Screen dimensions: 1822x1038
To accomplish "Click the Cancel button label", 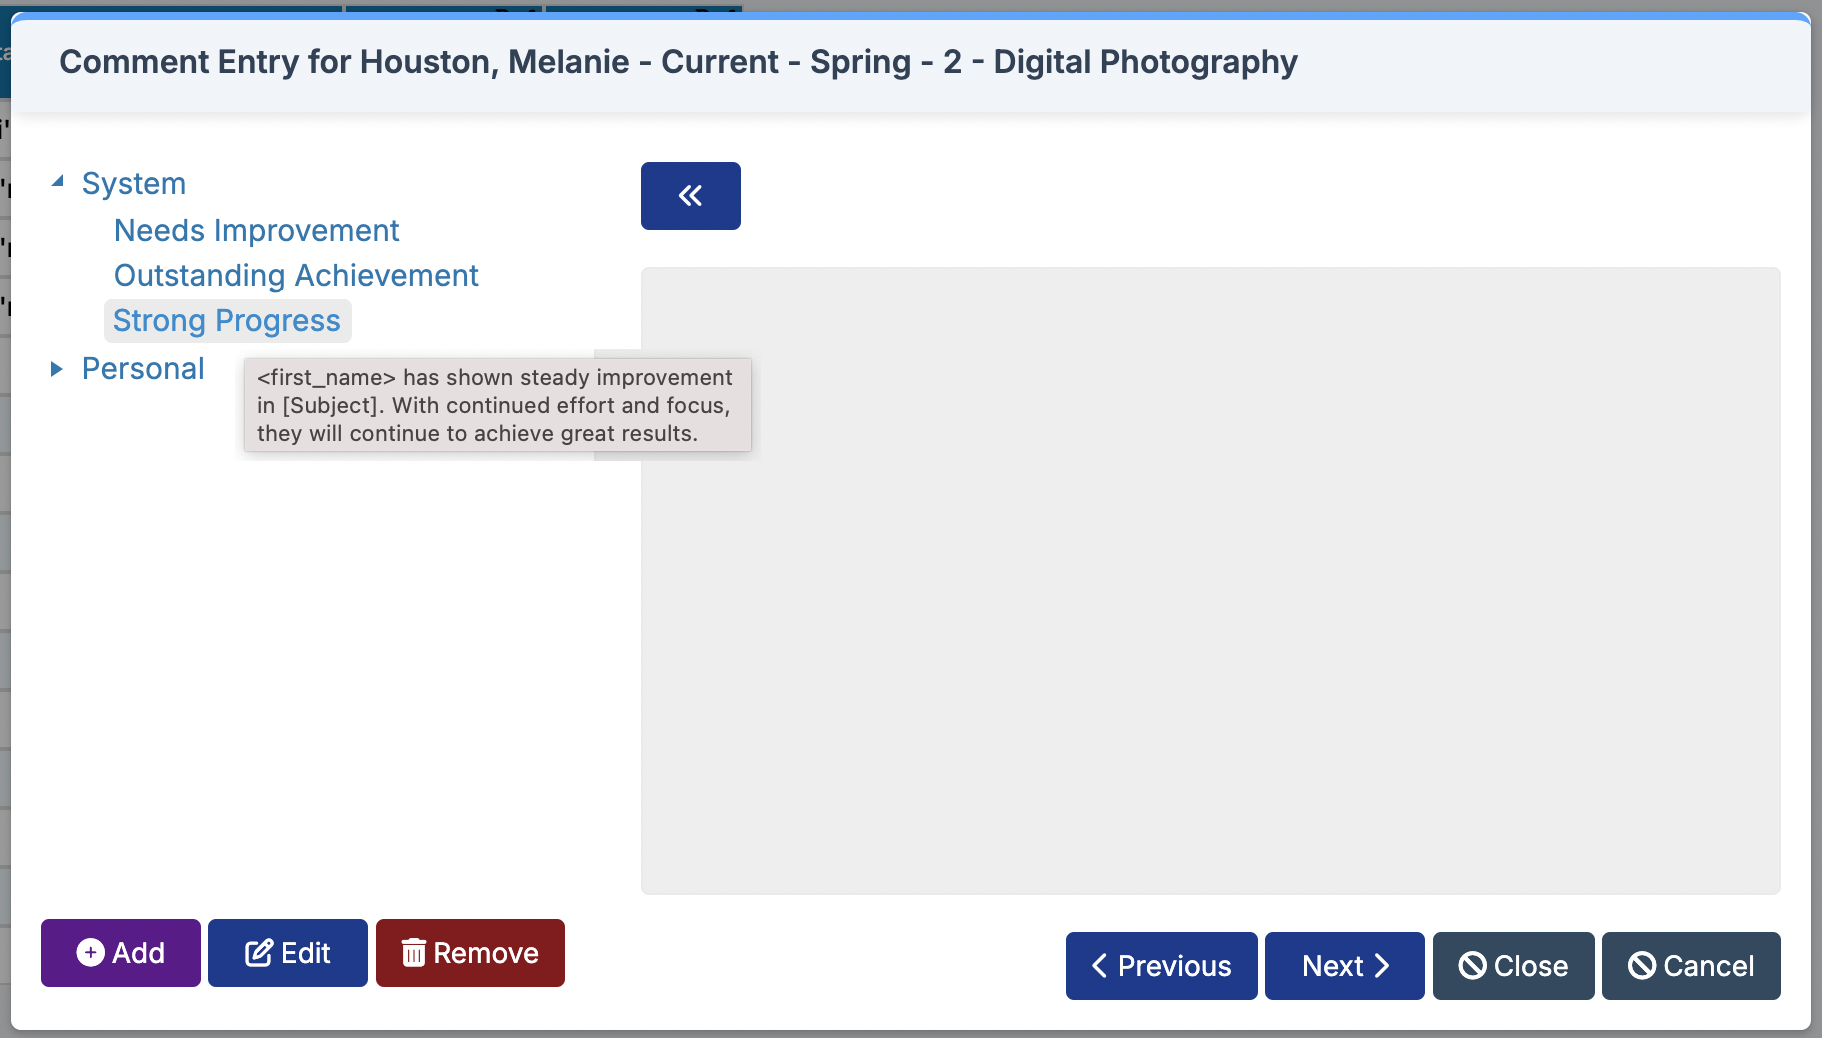I will point(1709,966).
